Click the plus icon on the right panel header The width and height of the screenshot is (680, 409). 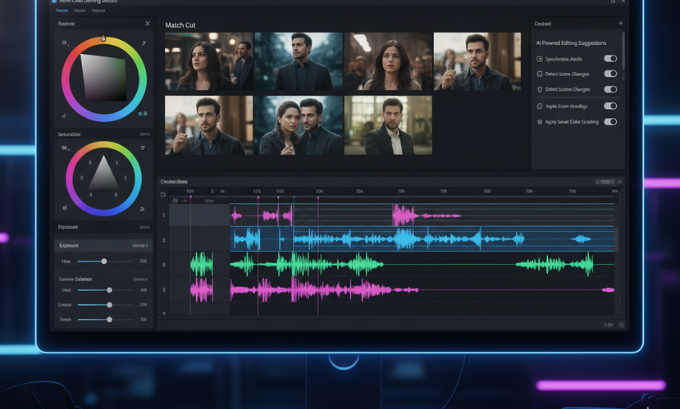click(621, 23)
